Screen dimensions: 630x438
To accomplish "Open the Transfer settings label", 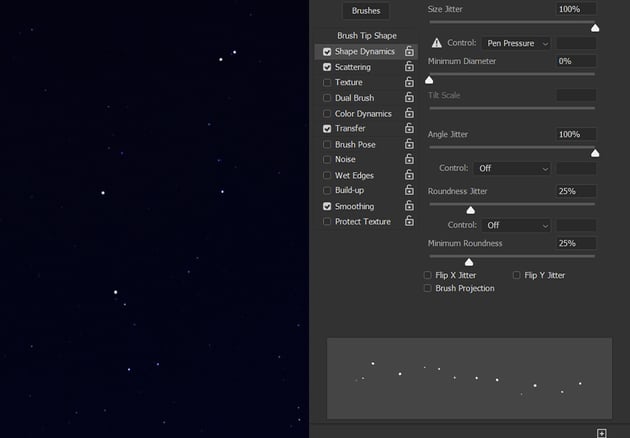I will click(350, 129).
